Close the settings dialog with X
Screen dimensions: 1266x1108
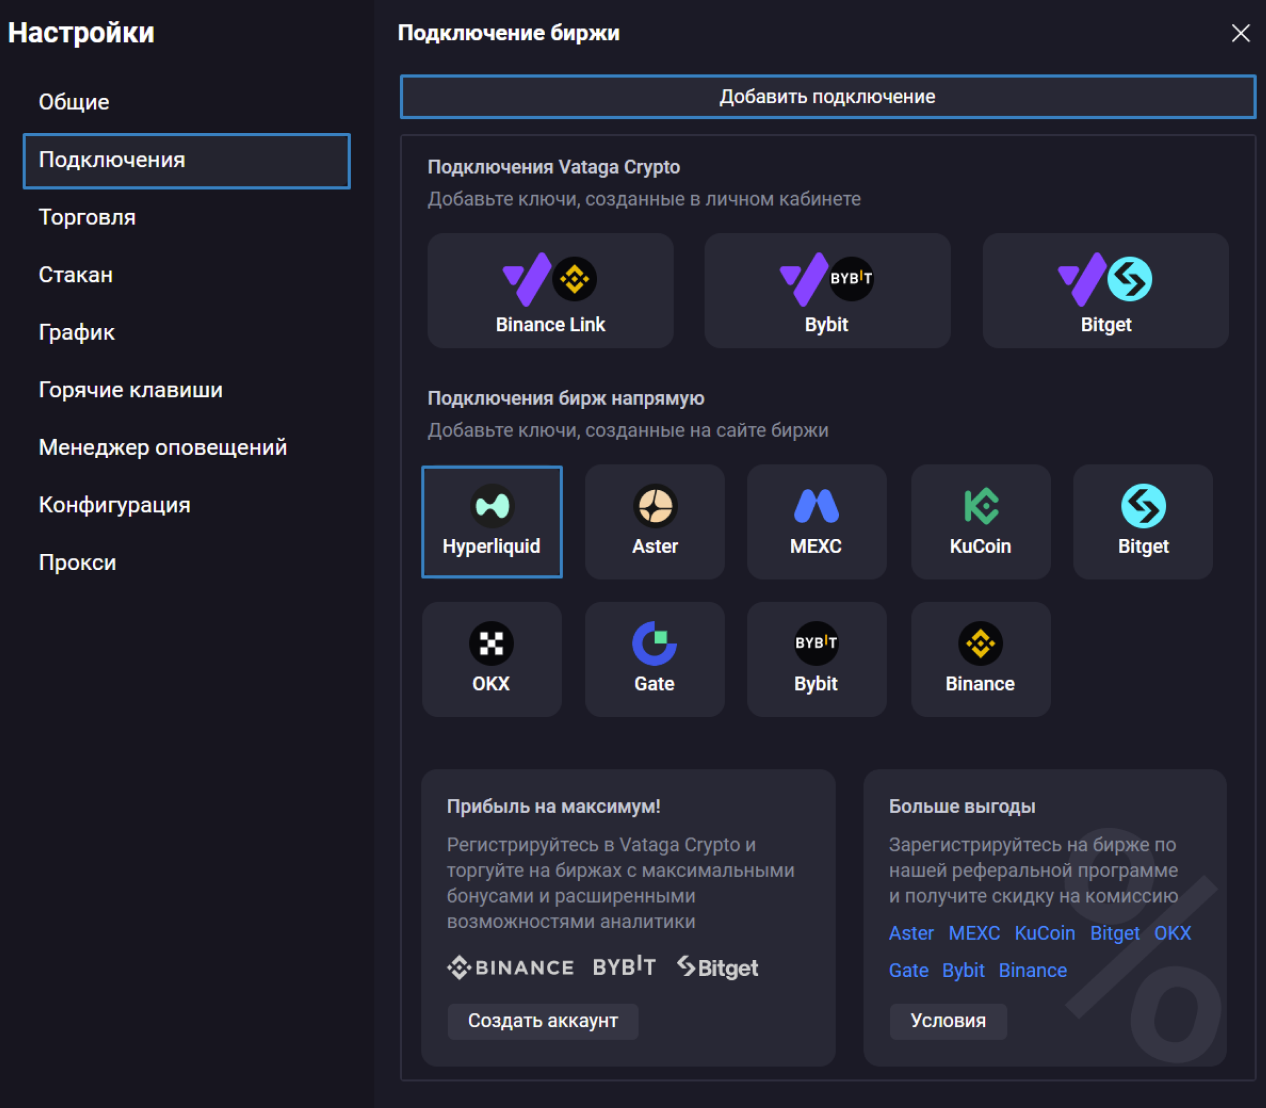pyautogui.click(x=1241, y=33)
